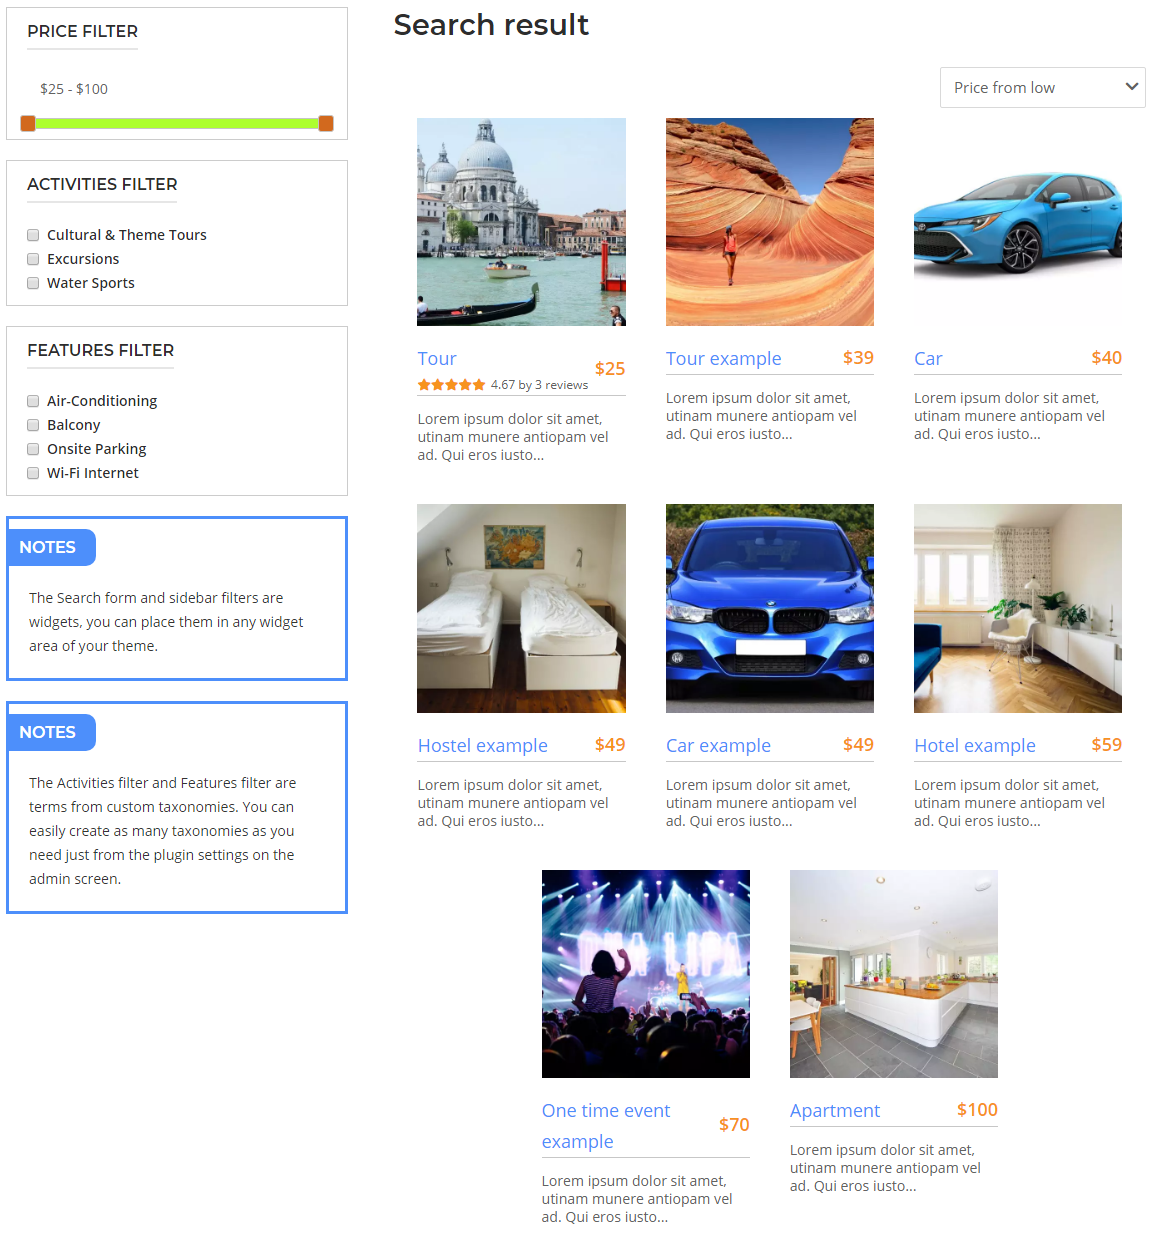
Task: Click the $49 price of Hostel example
Action: [610, 745]
